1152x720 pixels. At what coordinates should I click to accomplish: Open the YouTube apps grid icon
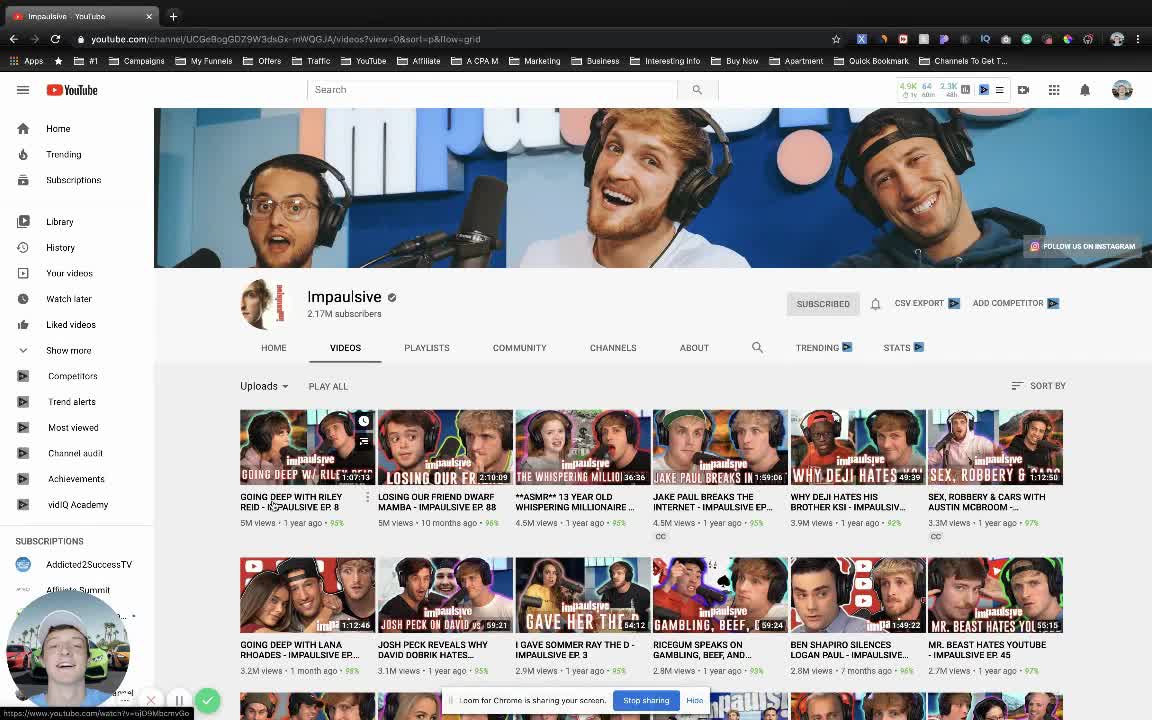[x=1054, y=90]
